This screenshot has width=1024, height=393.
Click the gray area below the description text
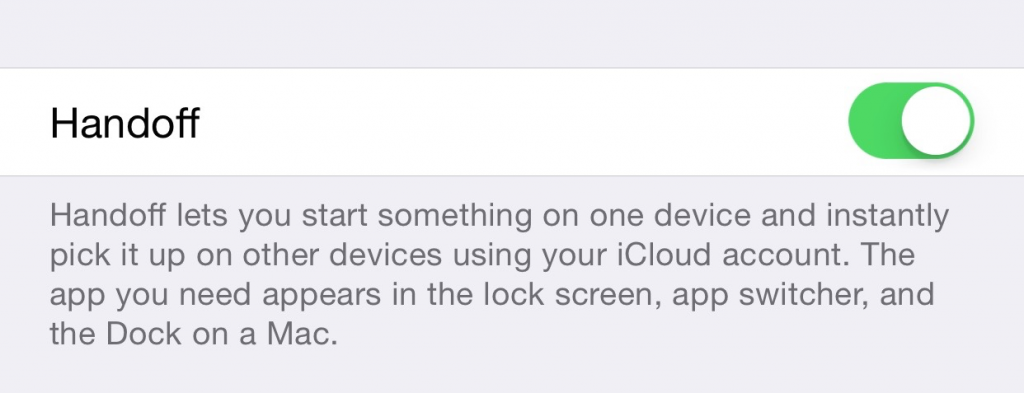(512, 373)
